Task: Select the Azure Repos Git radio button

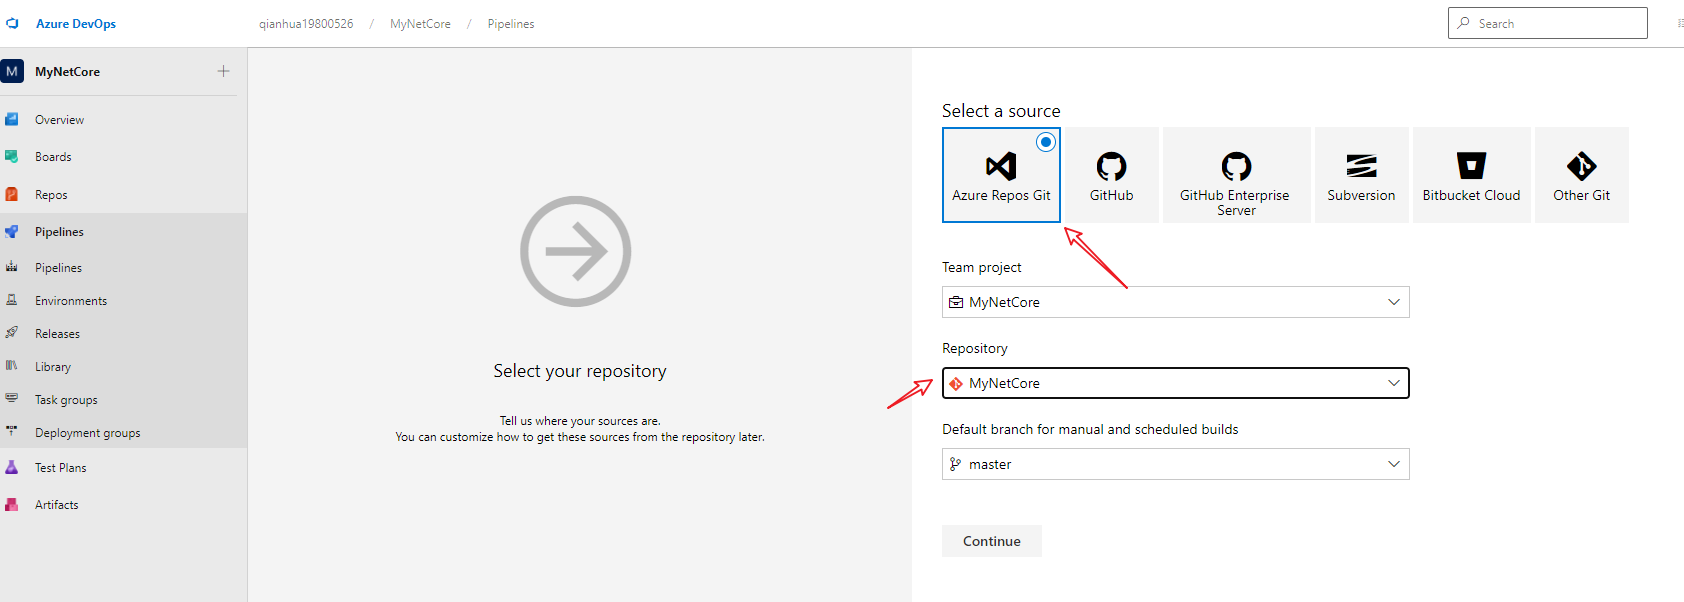Action: [1045, 142]
